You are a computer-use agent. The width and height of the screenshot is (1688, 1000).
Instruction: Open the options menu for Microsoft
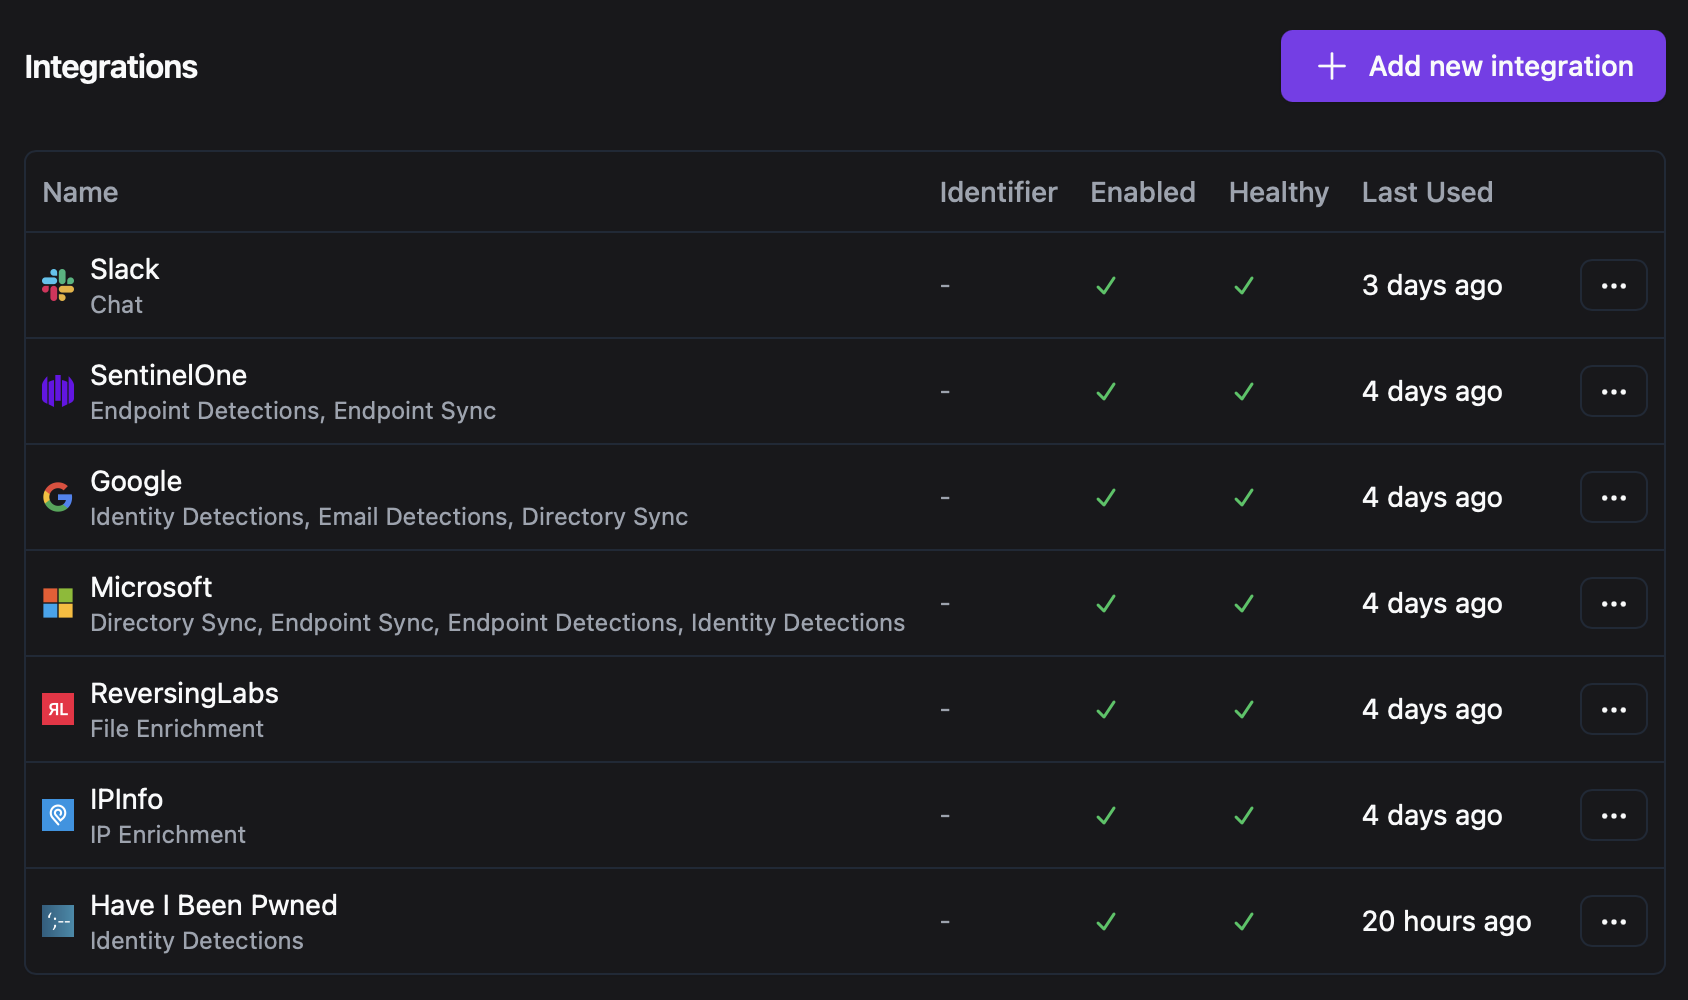coord(1613,603)
